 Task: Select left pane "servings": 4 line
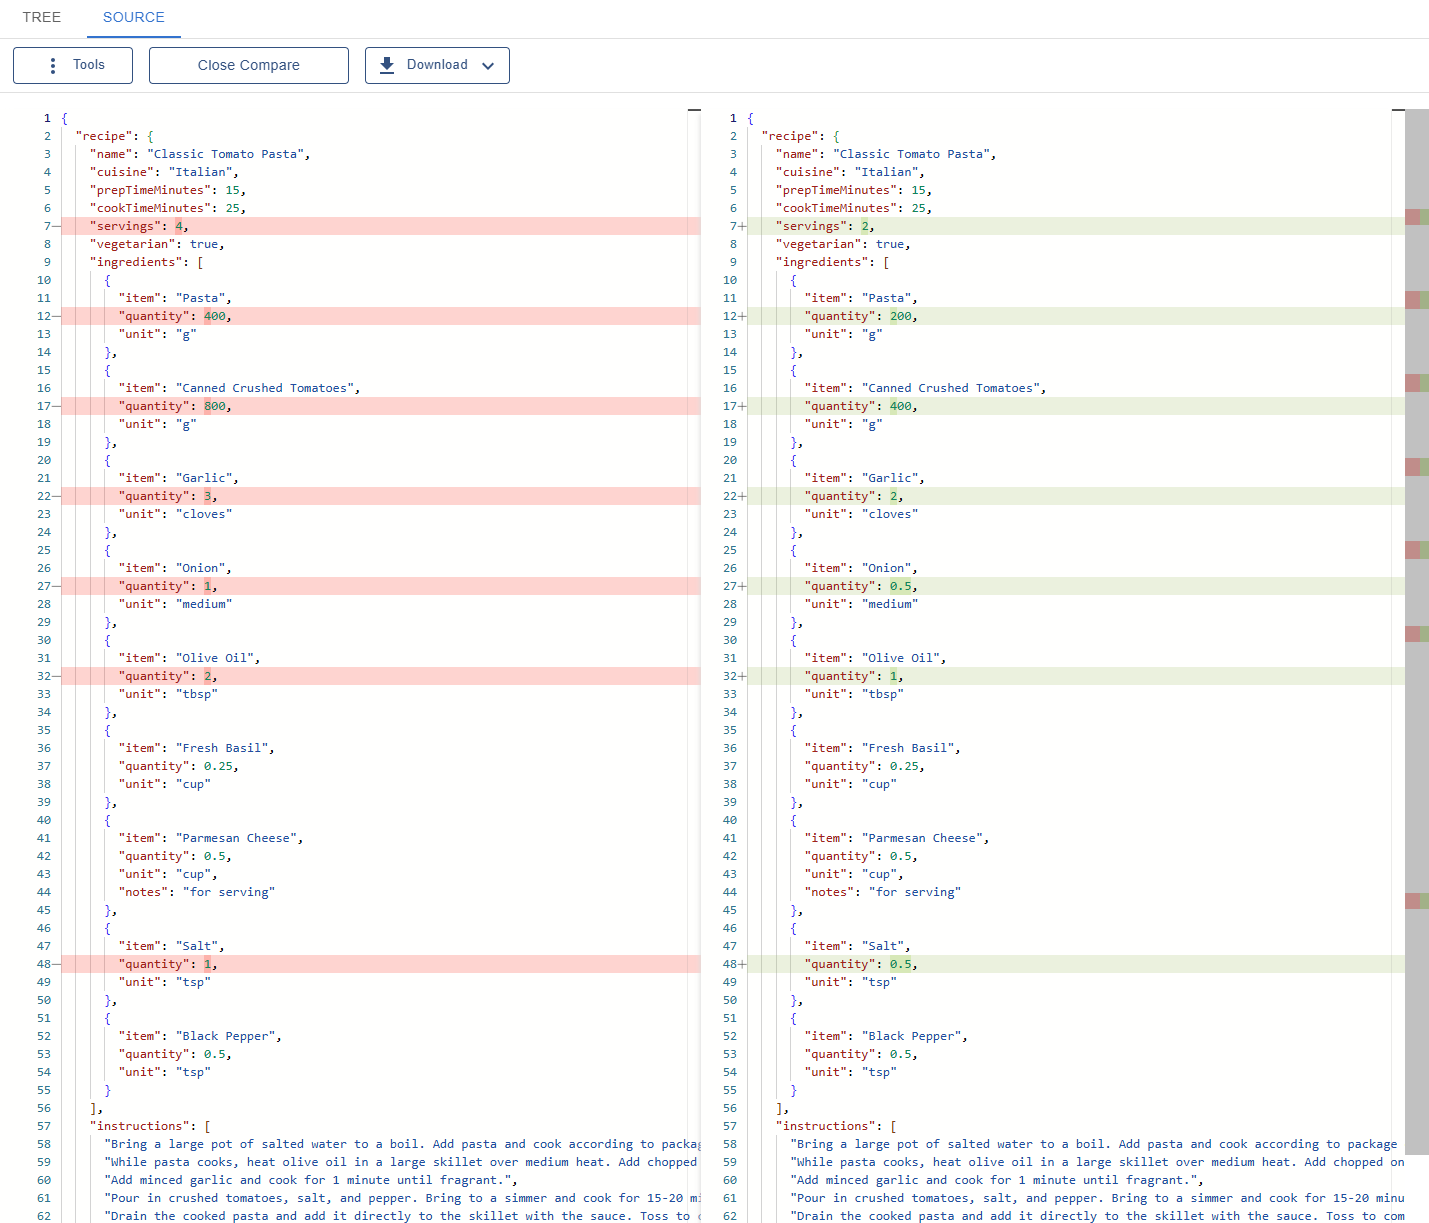tap(380, 226)
